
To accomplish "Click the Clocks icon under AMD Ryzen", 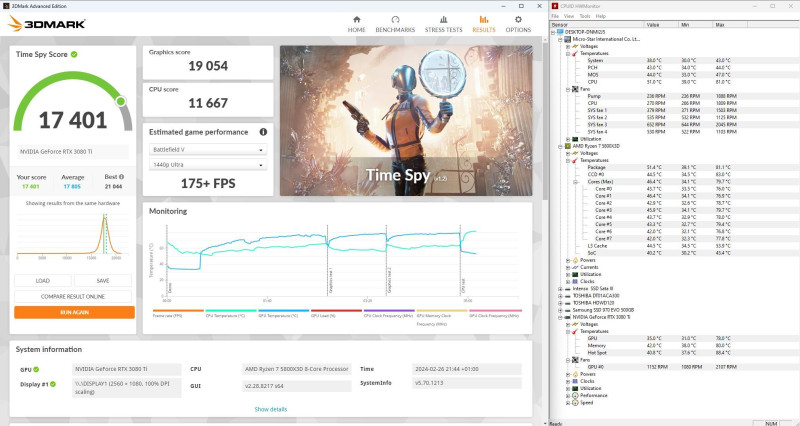I will tap(575, 282).
